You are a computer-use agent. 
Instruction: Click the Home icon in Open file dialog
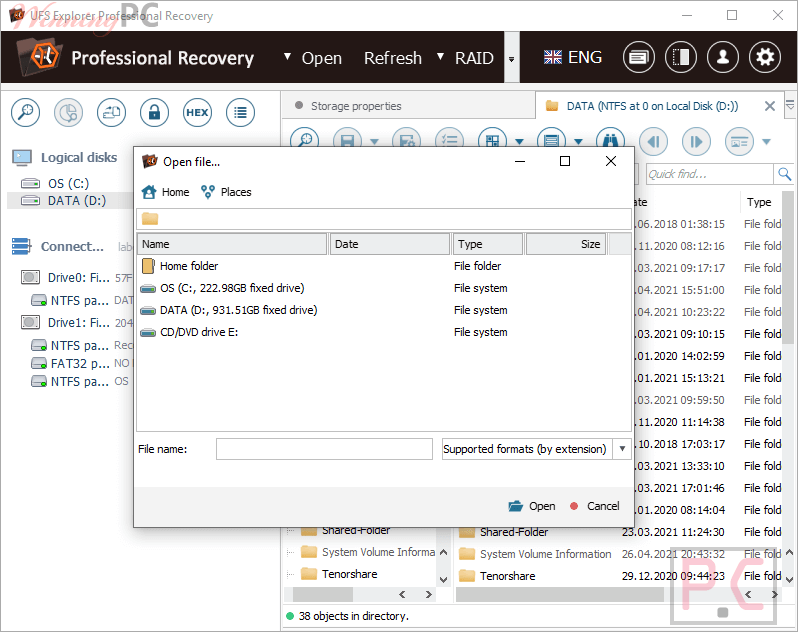click(149, 192)
